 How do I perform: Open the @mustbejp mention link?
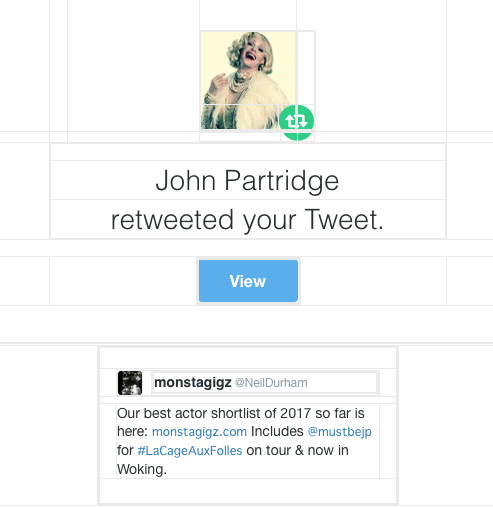point(339,432)
